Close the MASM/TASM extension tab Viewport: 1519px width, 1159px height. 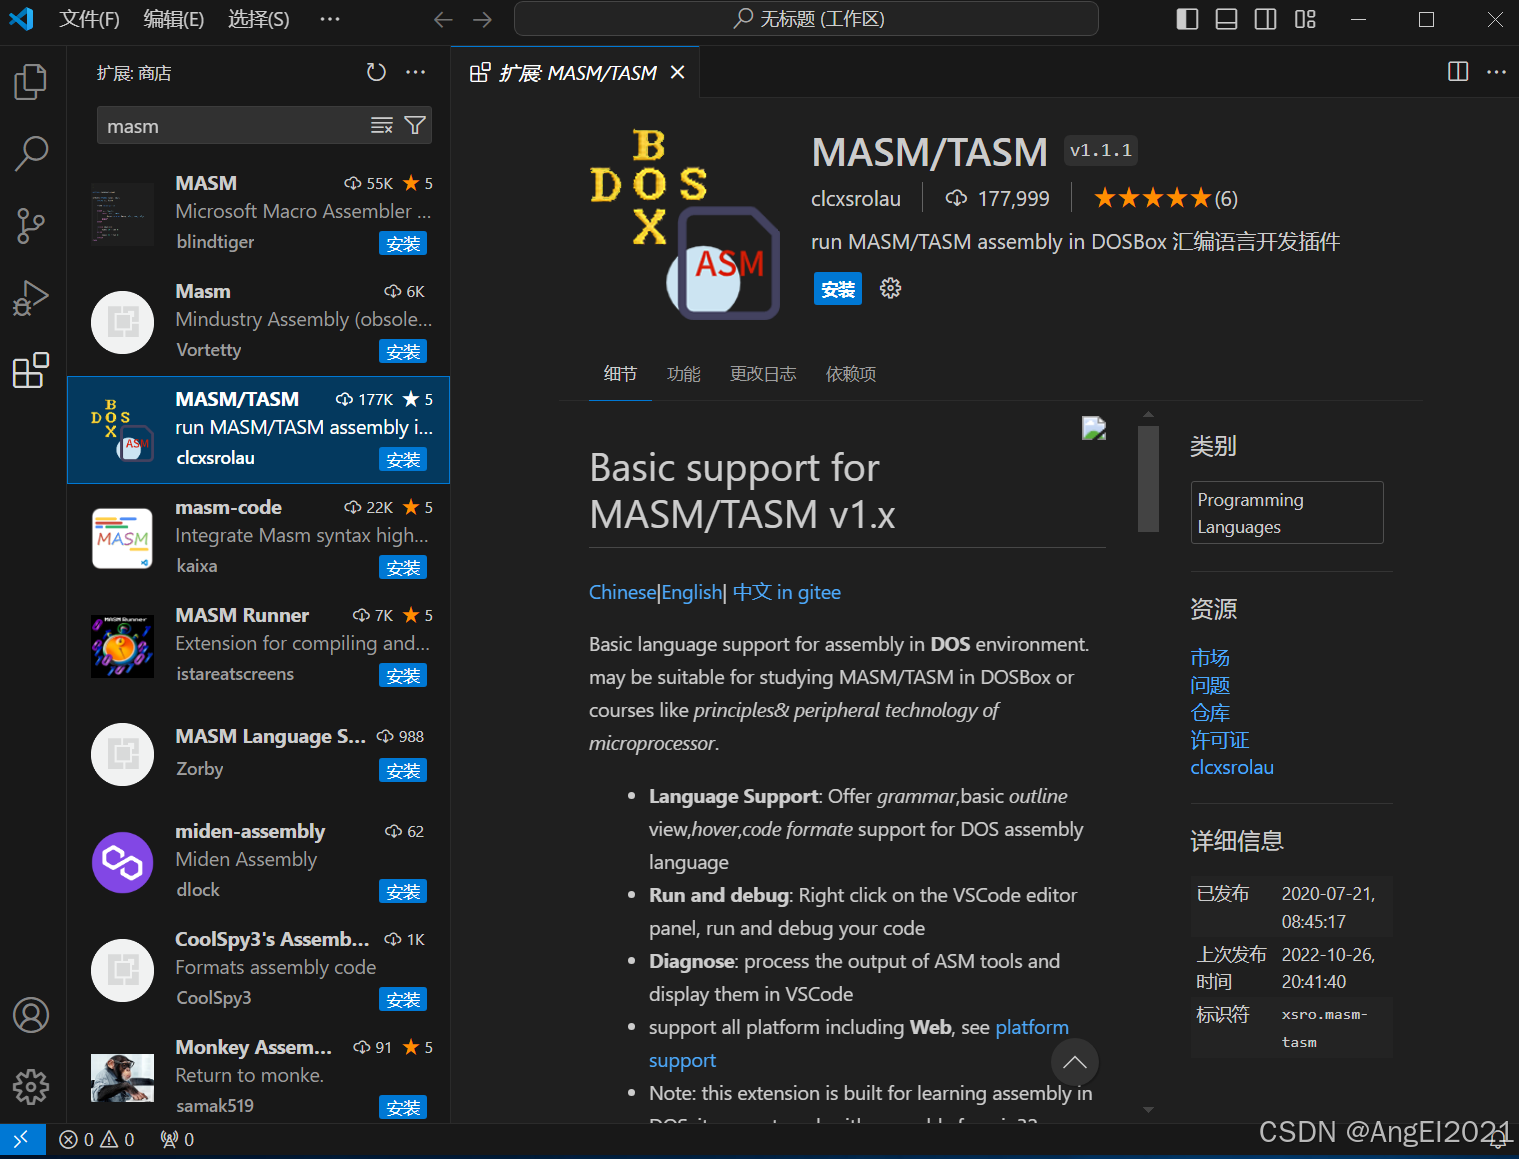(677, 73)
